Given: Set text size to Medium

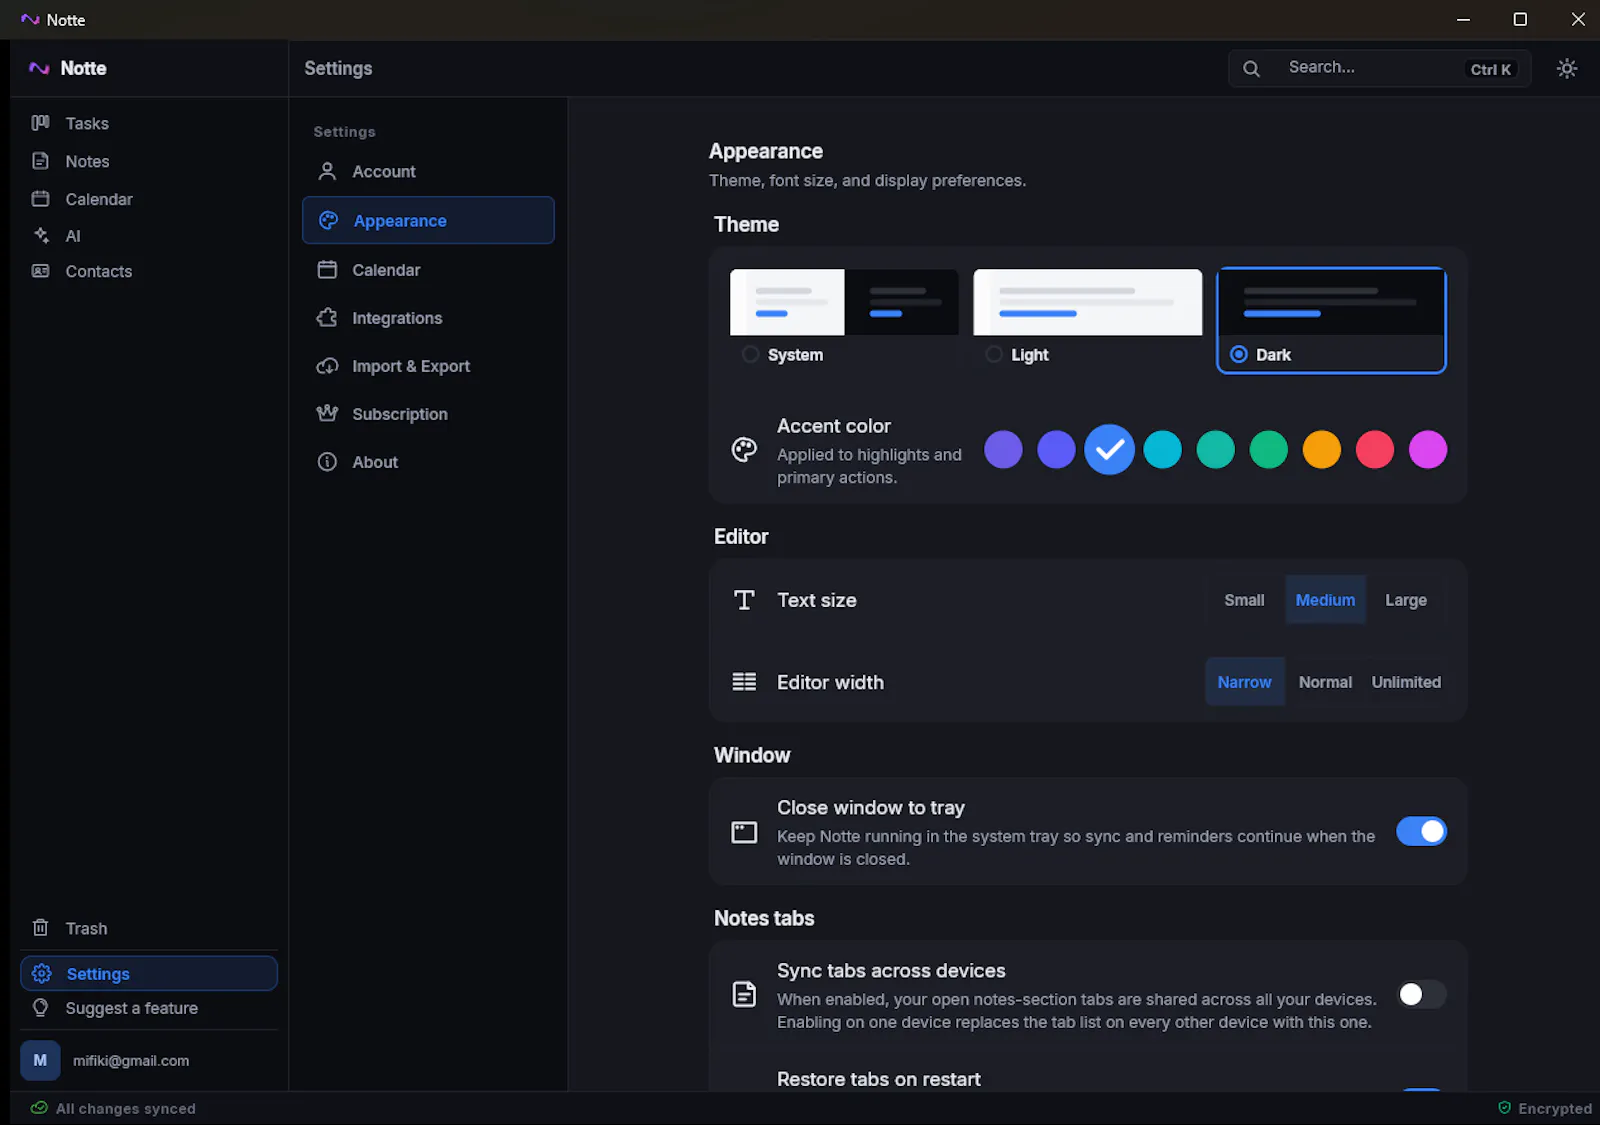Looking at the screenshot, I should coord(1325,600).
